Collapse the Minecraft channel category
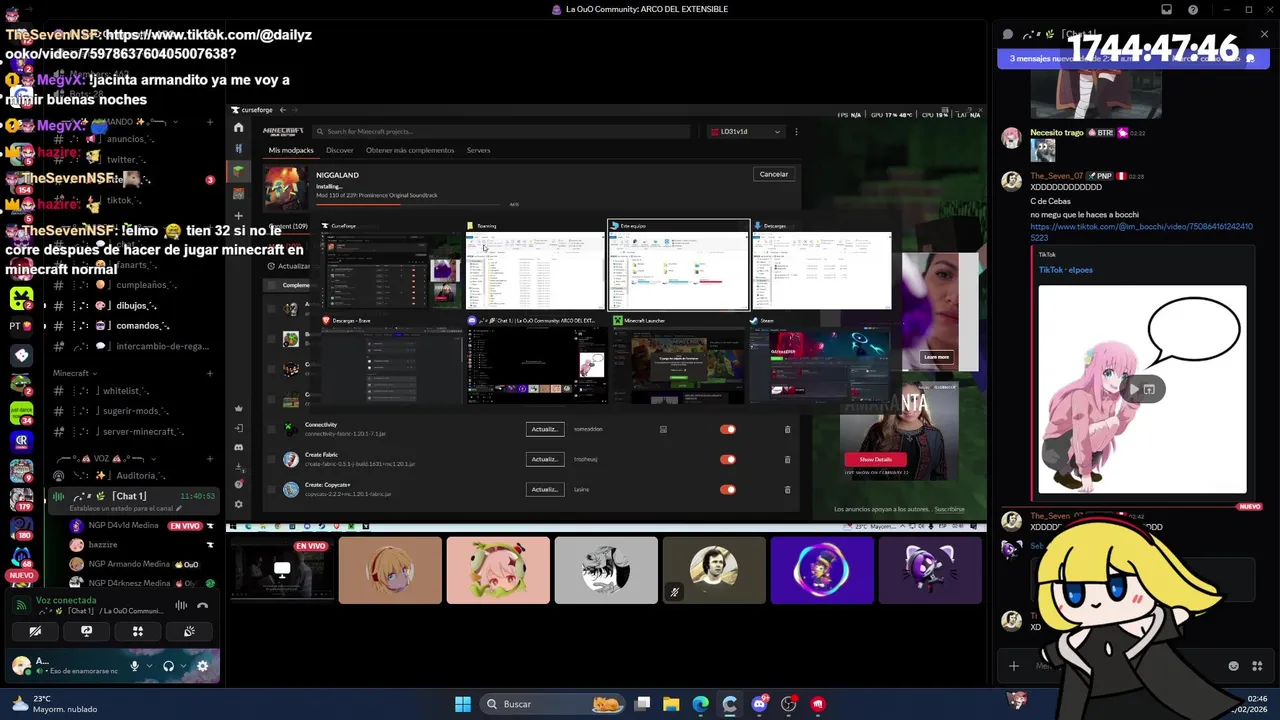The width and height of the screenshot is (1280, 720). pos(74,373)
